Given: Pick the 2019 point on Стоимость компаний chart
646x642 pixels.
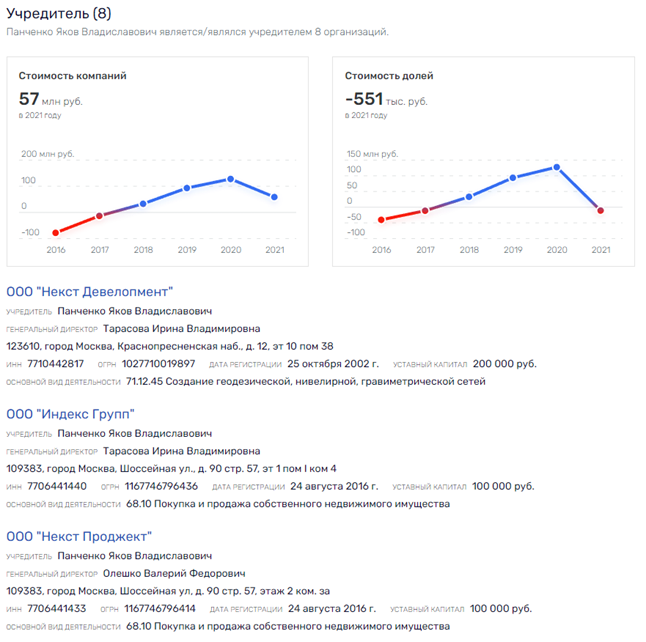Looking at the screenshot, I should pyautogui.click(x=187, y=188).
